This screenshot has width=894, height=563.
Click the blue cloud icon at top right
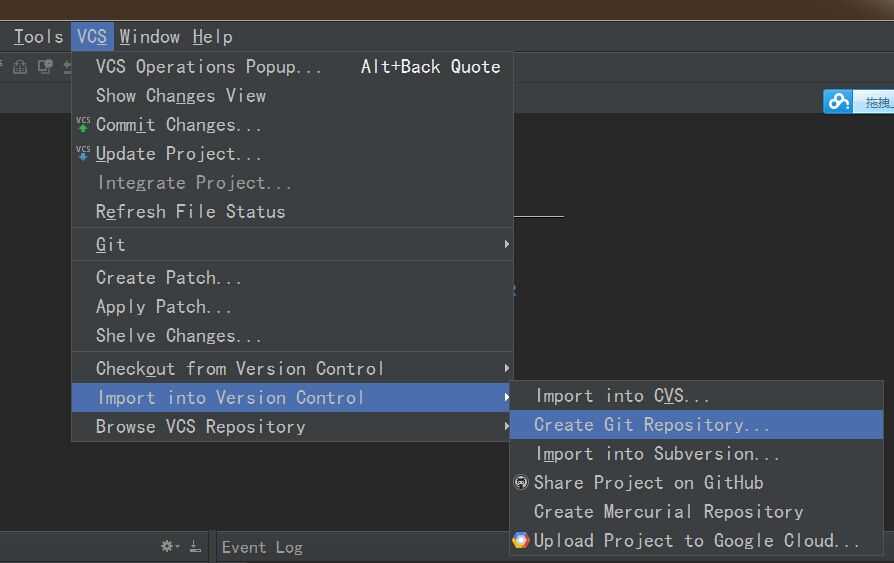pyautogui.click(x=838, y=101)
